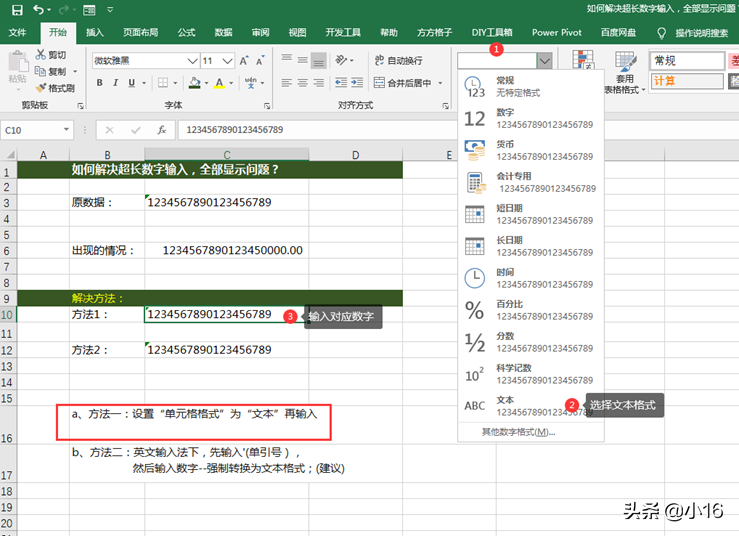This screenshot has height=536, width=739.
Task: Switch to the Power Pivot tab
Action: click(557, 33)
